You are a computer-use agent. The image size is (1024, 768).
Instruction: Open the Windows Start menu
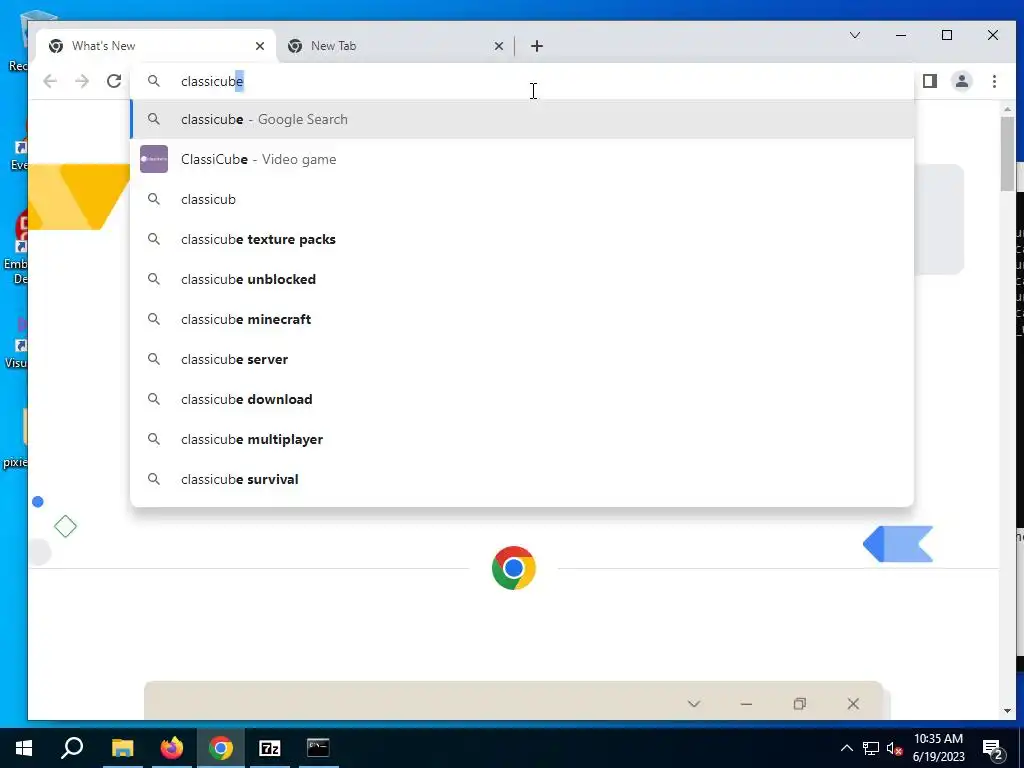click(24, 748)
